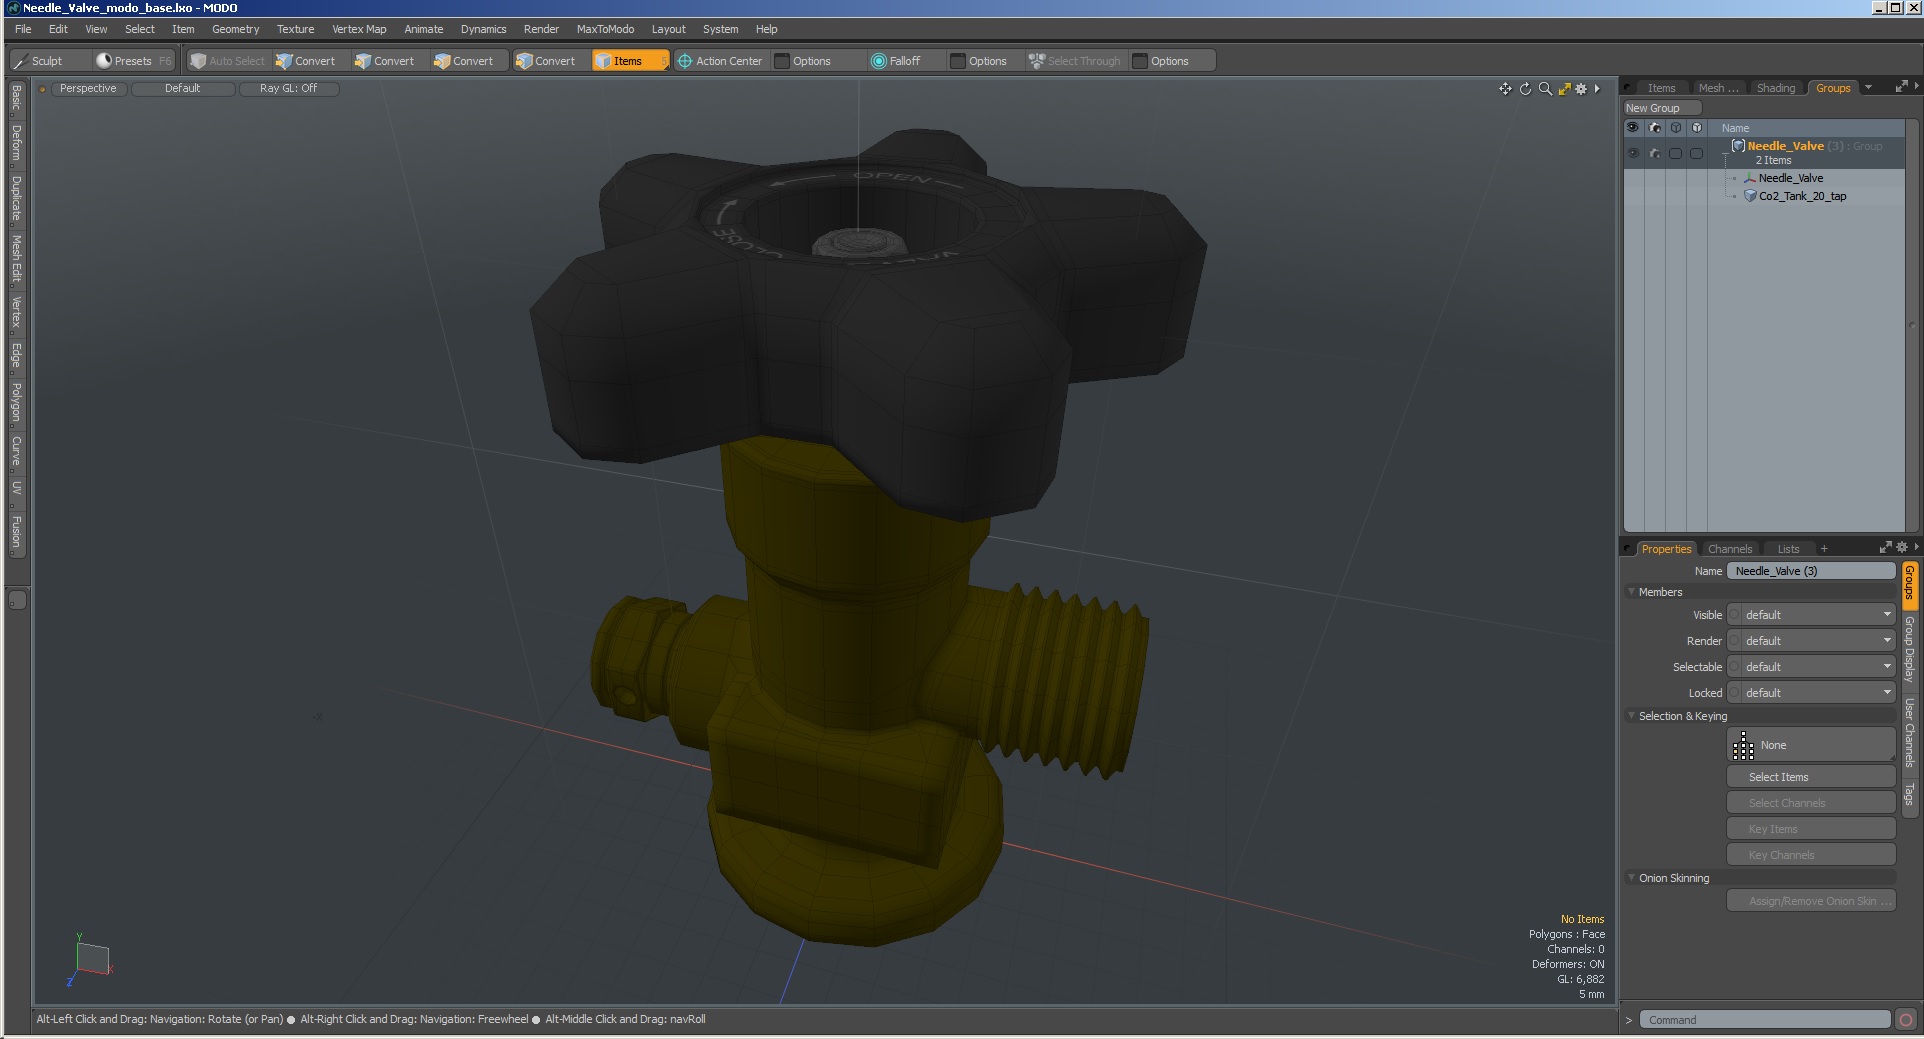Switch to the Shading tab

1776,88
